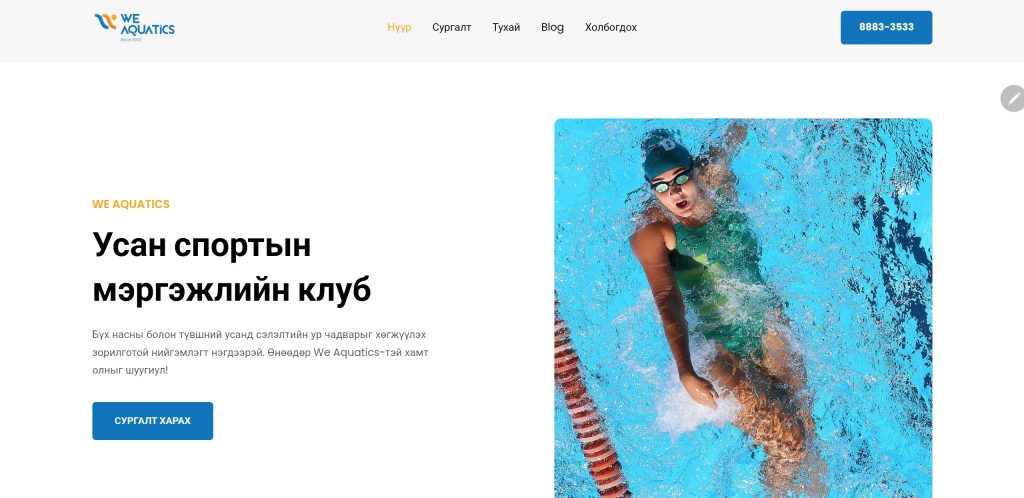Open the Сургалт menu item
Screen dimensions: 1024x498
click(x=451, y=27)
